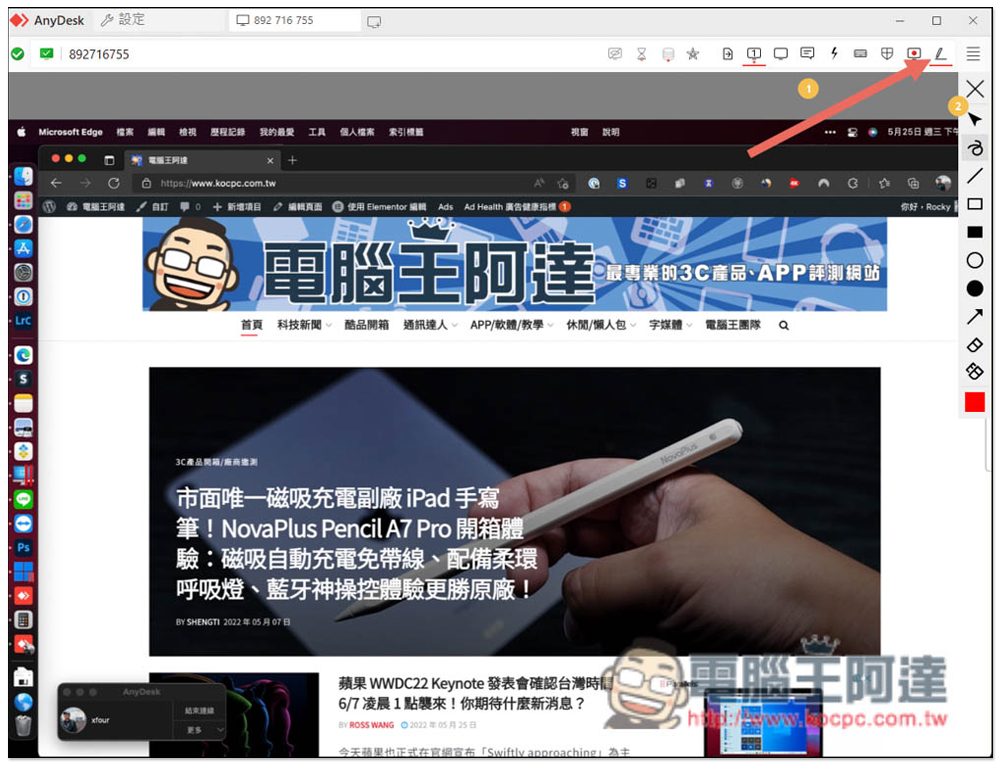Click the hourglass icon in AnyDesk toolbar

tap(642, 54)
